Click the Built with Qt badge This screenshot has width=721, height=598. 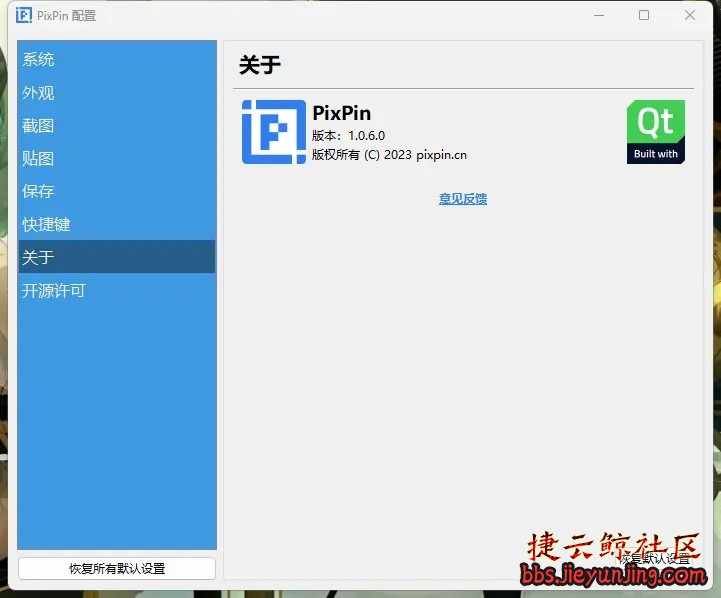pyautogui.click(x=656, y=132)
